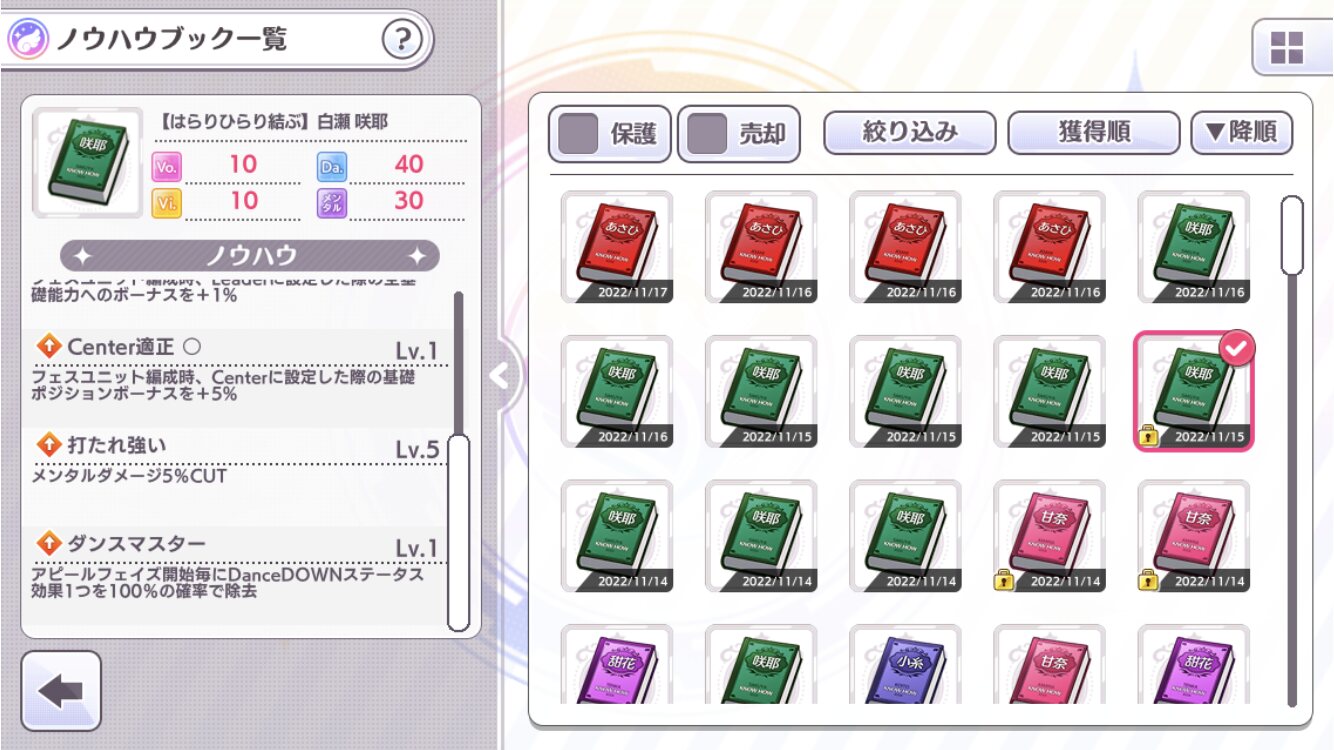Viewport: 1334px width, 750px height.
Task: Toggle the ▼降順 descending order
Action: pyautogui.click(x=1242, y=132)
